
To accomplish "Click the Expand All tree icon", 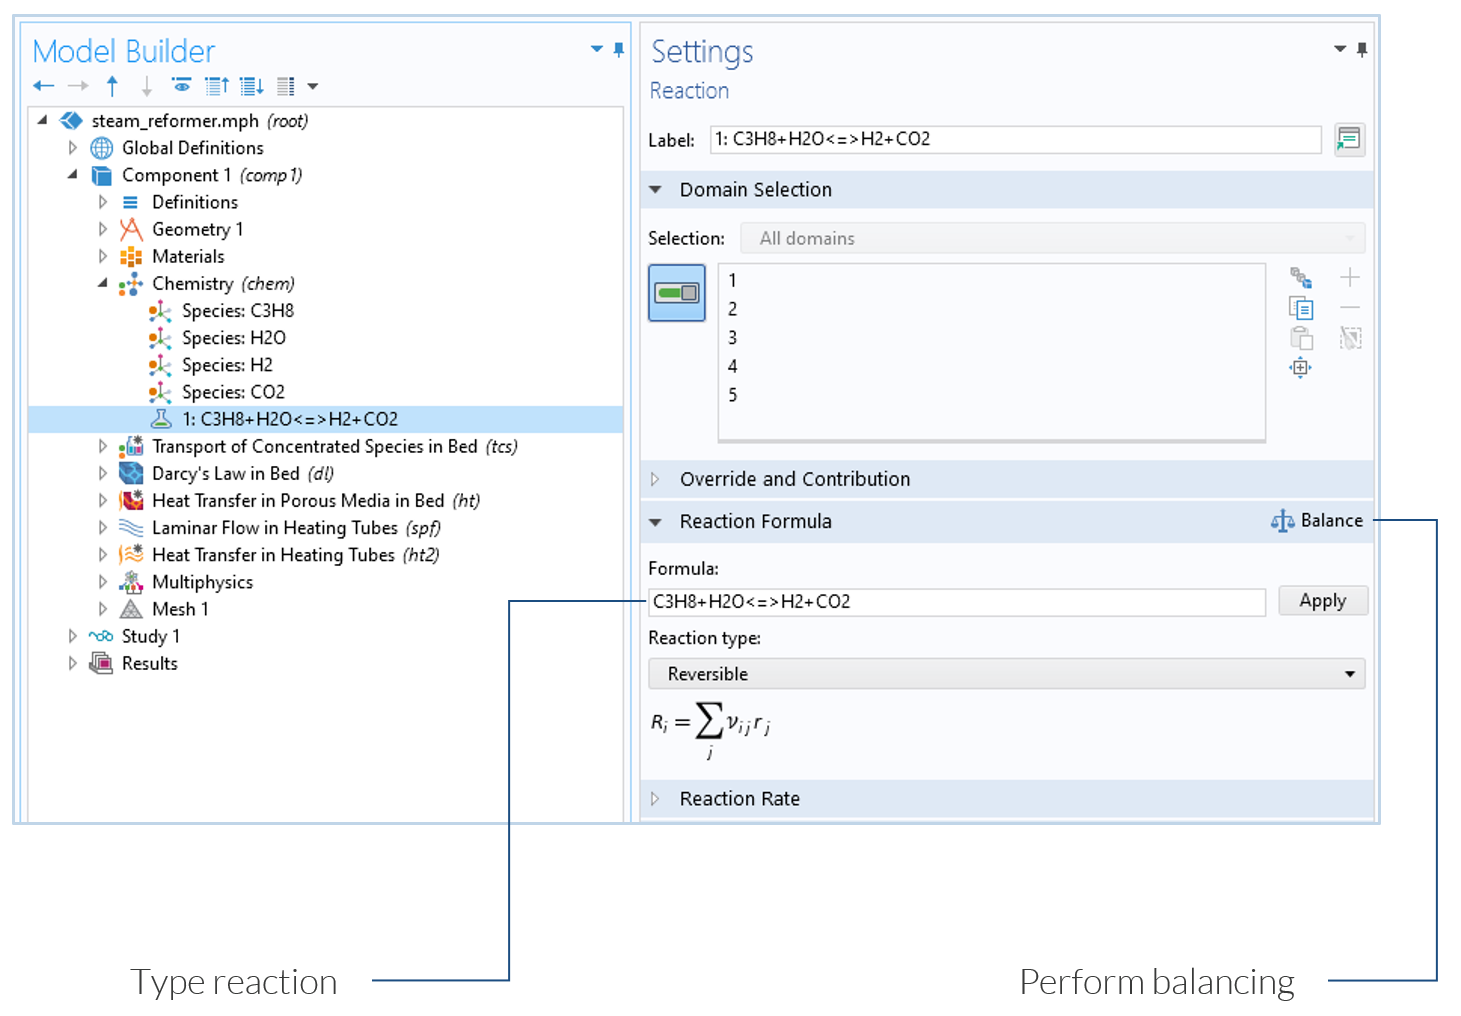I will 251,86.
